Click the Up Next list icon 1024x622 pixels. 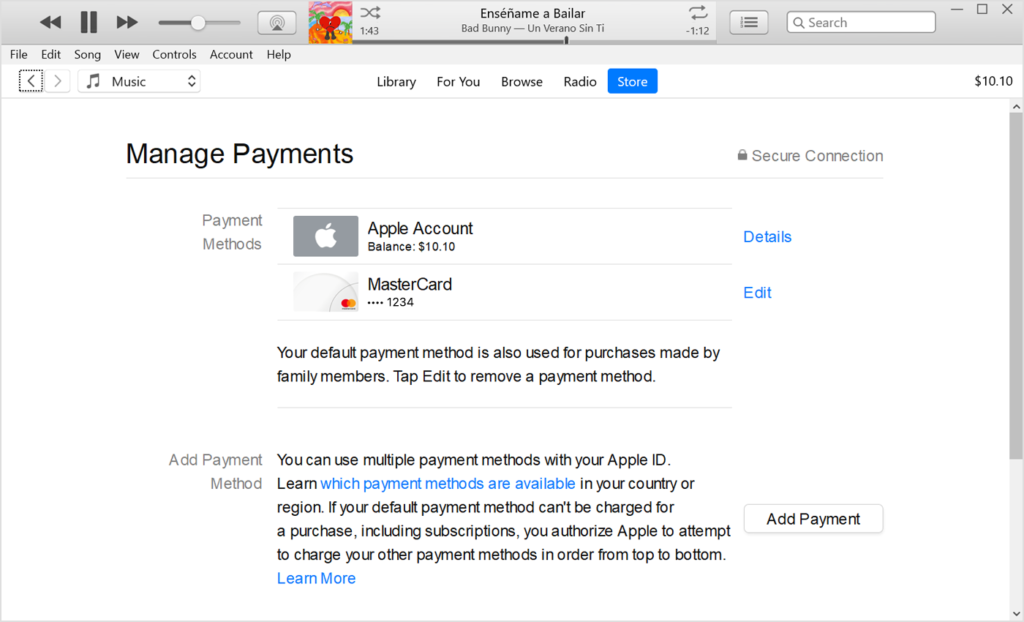(749, 22)
